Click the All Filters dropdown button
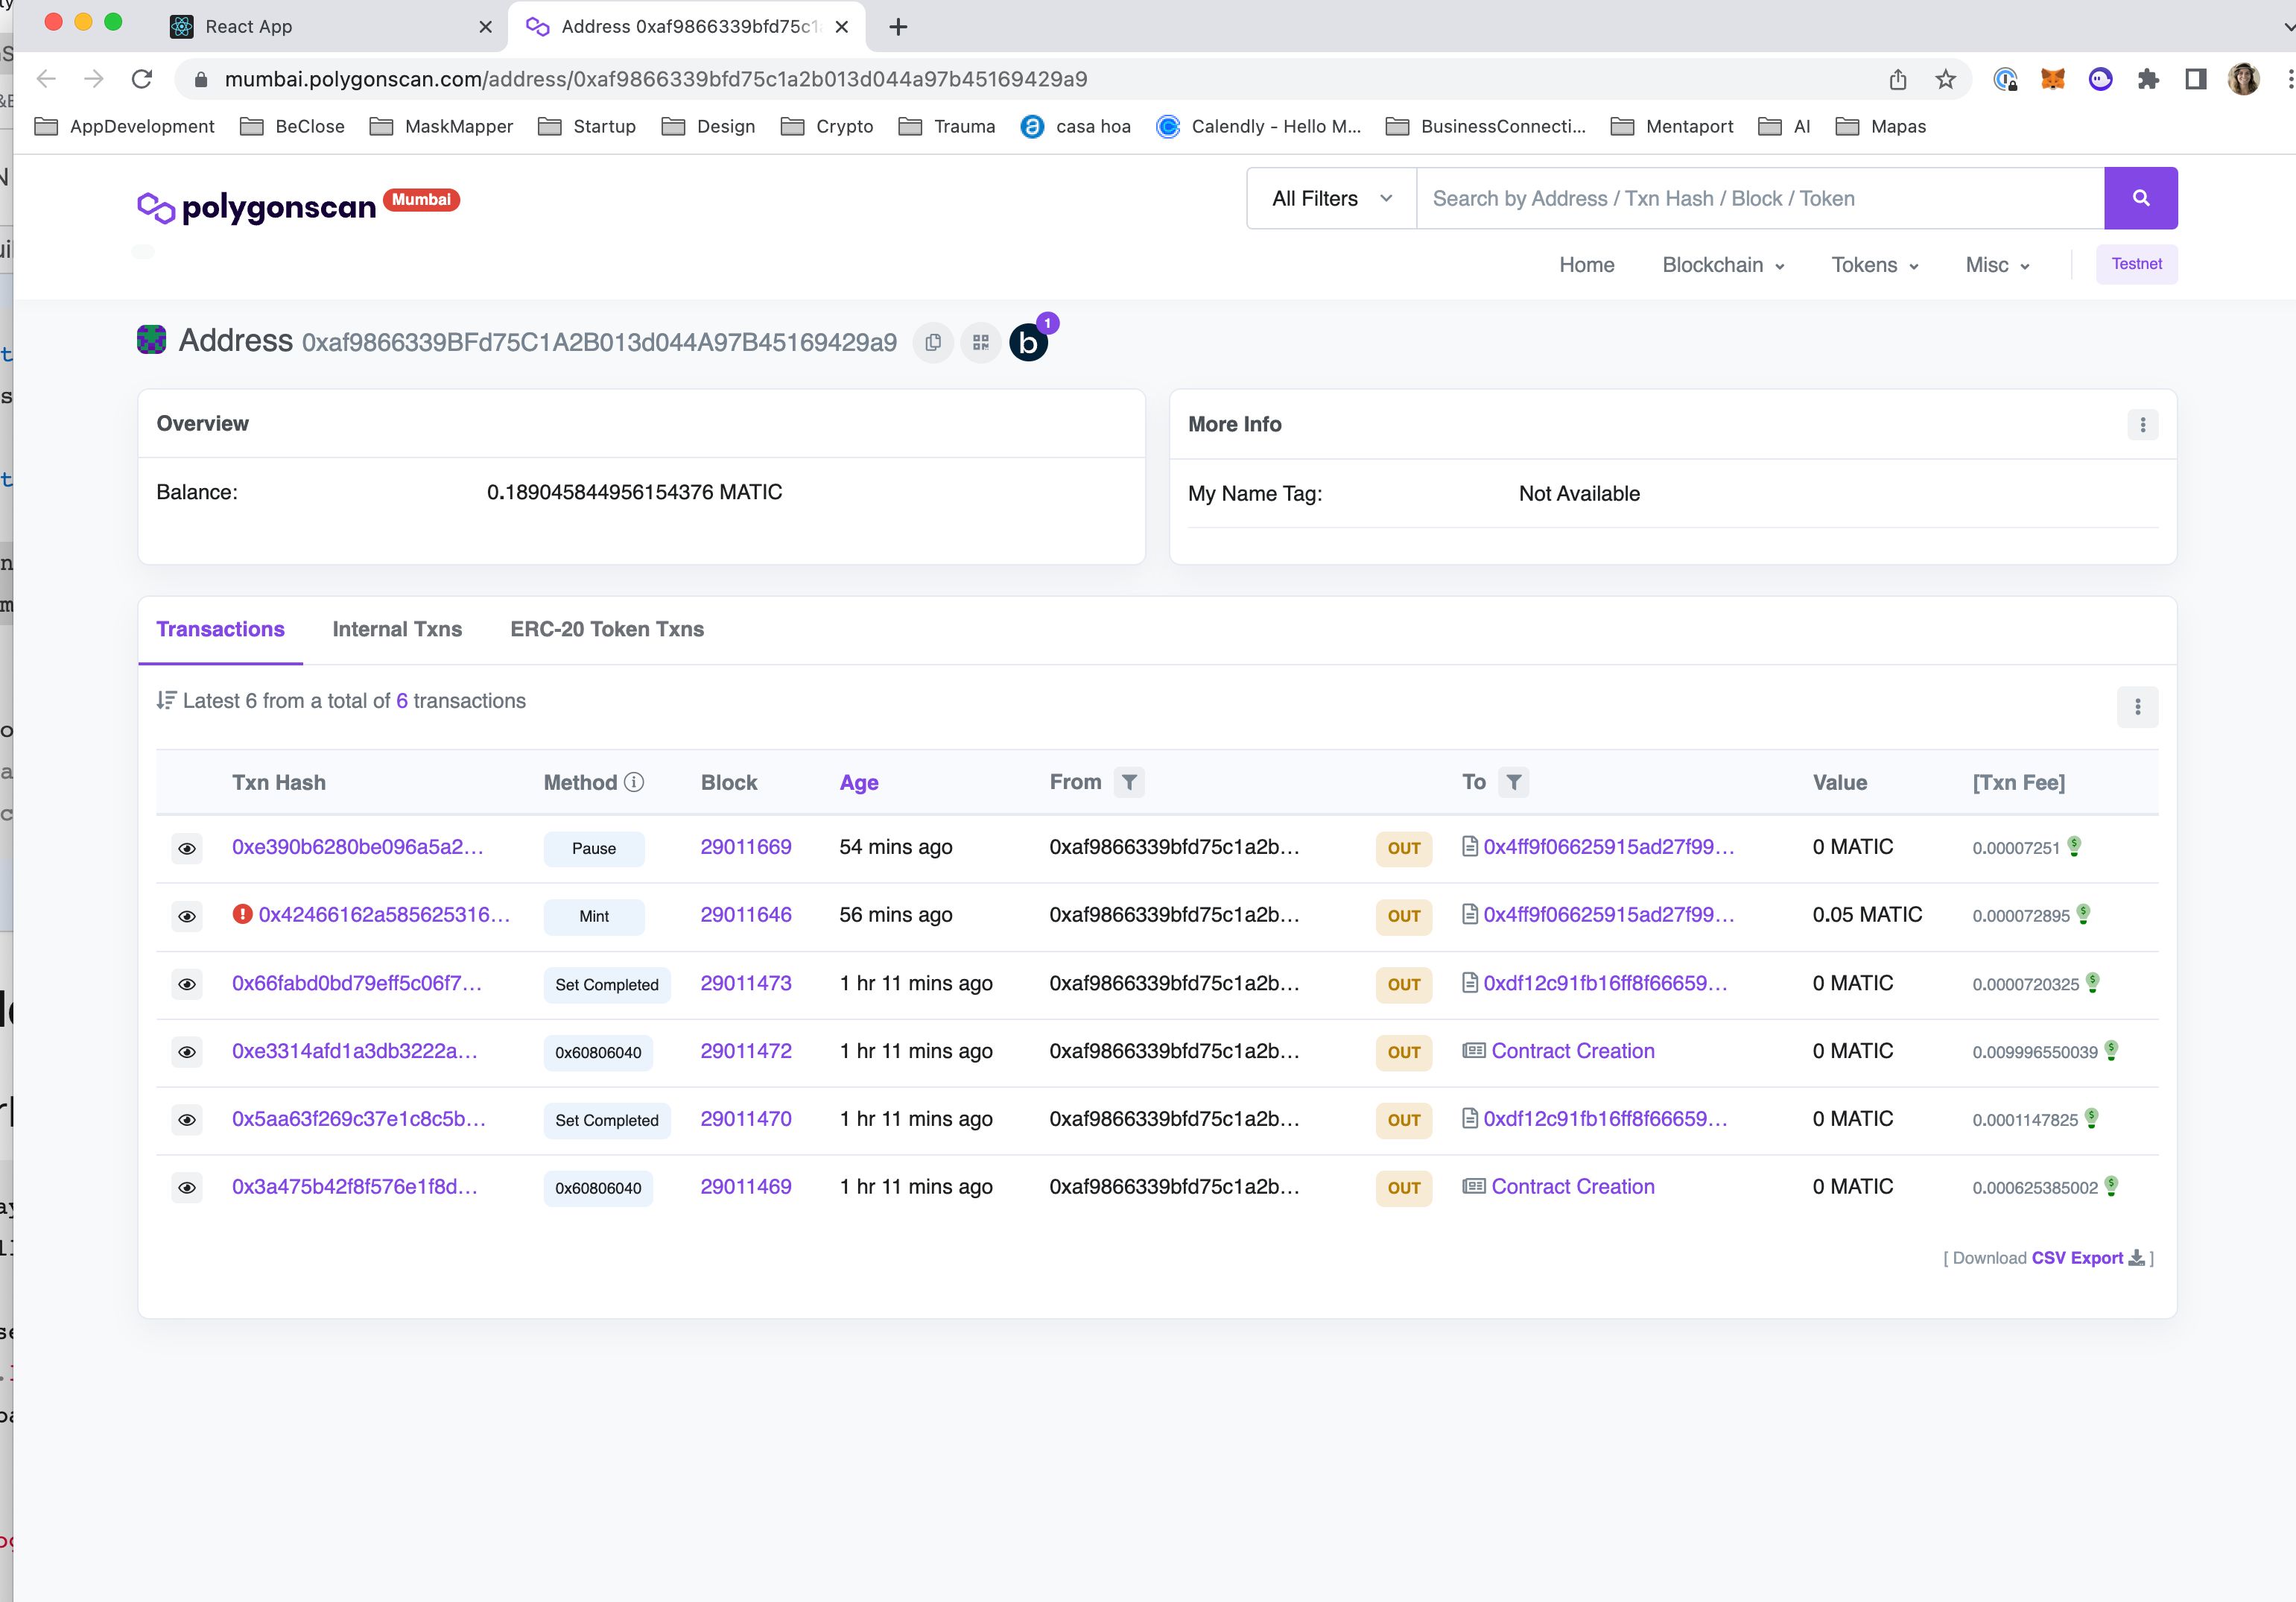The width and height of the screenshot is (2296, 1602). click(x=1331, y=197)
